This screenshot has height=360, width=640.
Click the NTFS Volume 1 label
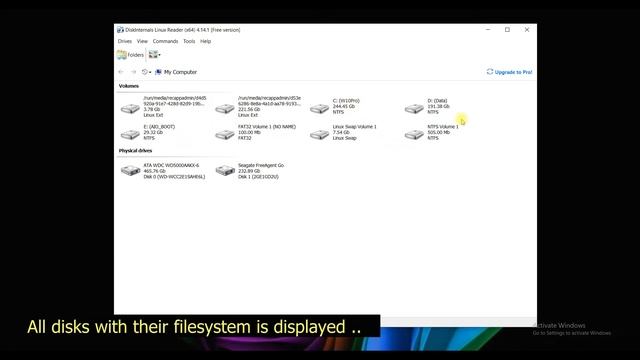point(443,127)
